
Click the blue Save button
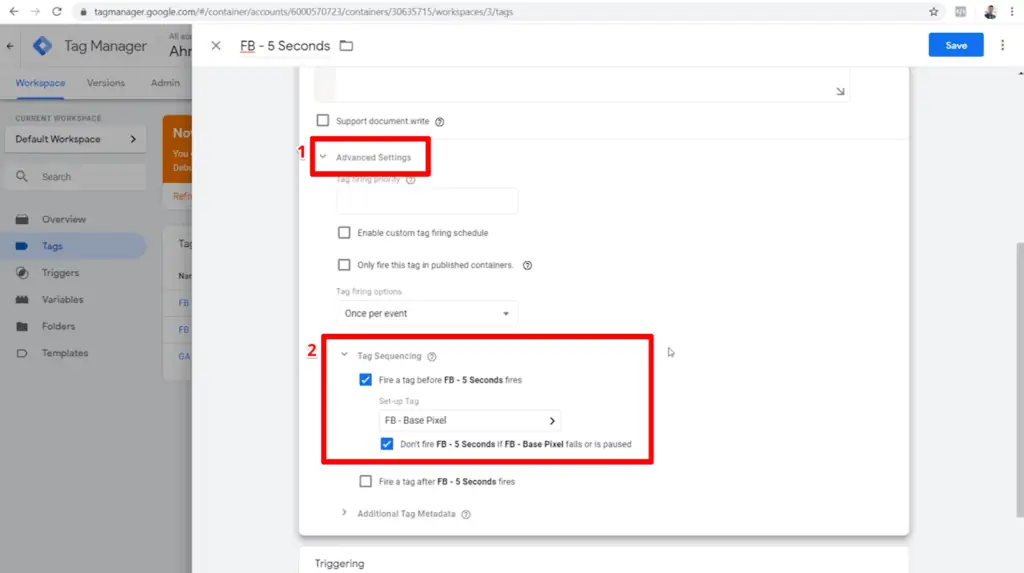(955, 45)
